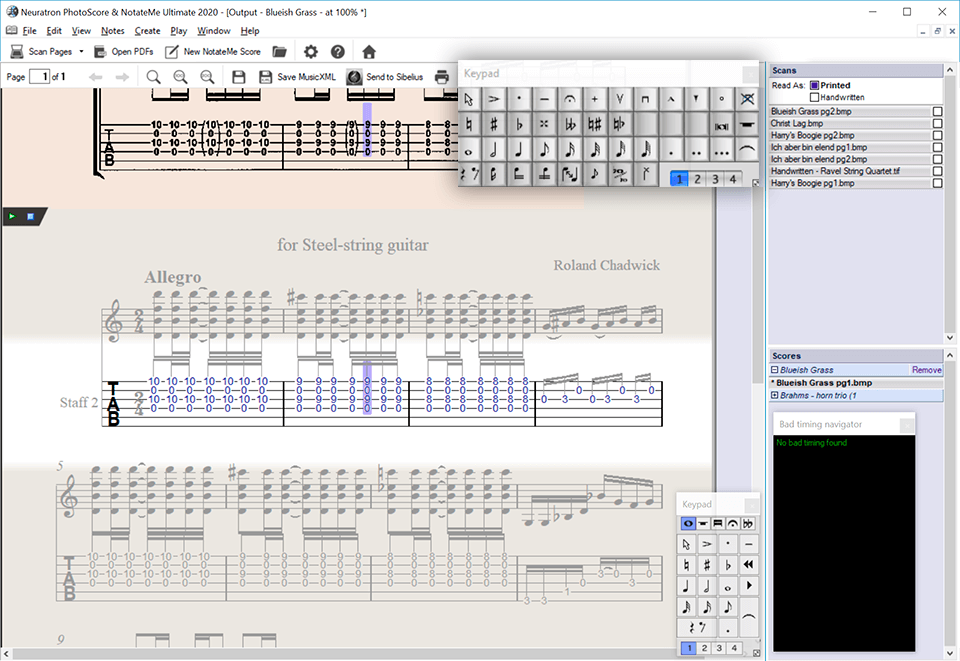Open the print dialog via printer icon
The image size is (960, 661).
pos(441,77)
